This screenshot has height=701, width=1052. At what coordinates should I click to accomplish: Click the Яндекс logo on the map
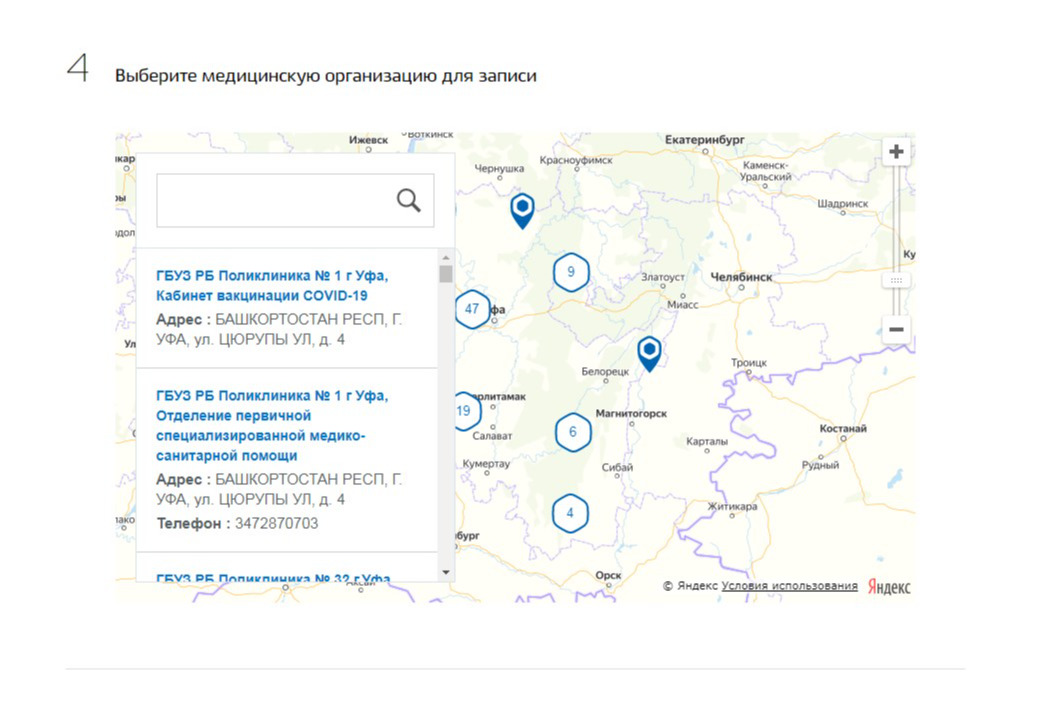(889, 587)
